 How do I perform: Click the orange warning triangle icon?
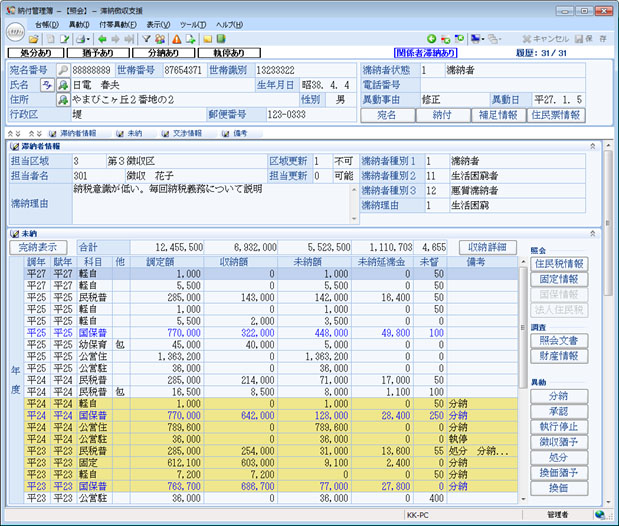[x=176, y=38]
